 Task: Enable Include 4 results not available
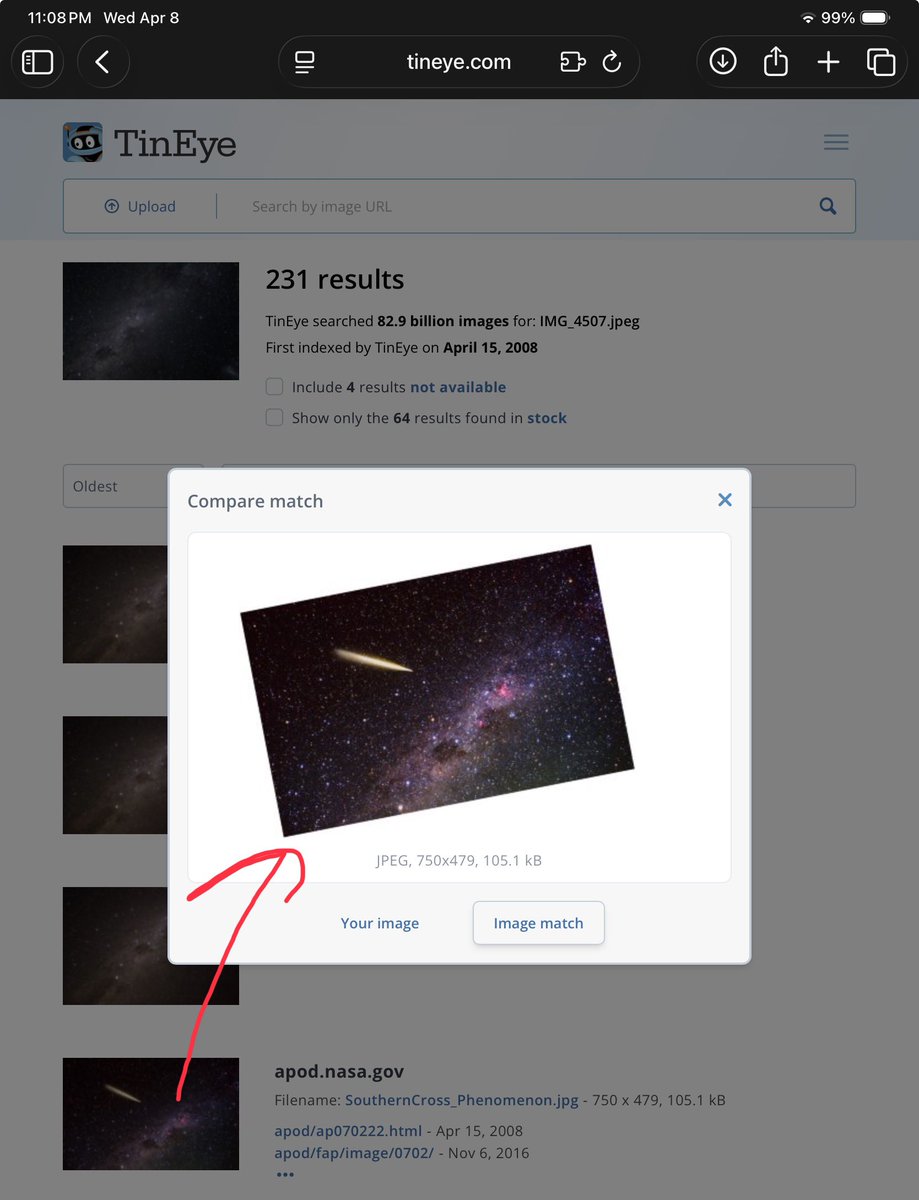(274, 387)
